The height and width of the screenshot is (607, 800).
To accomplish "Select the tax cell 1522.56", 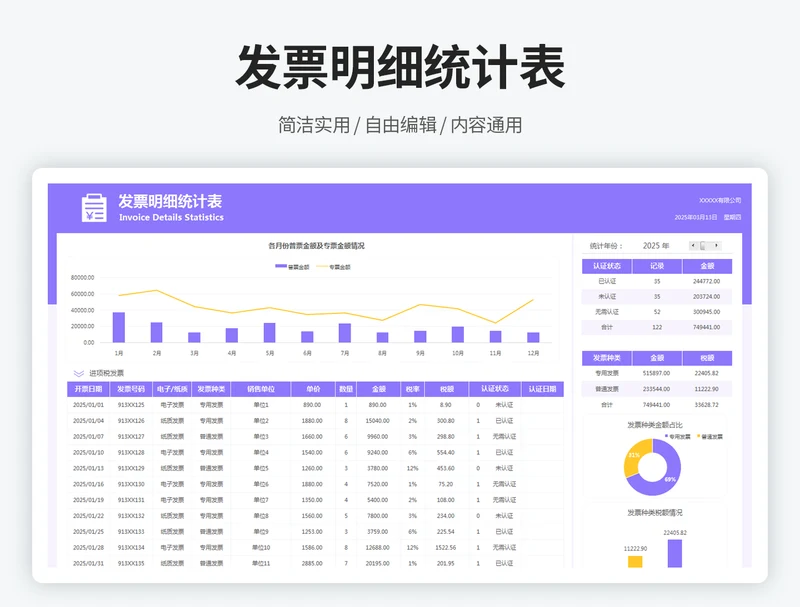I will point(445,547).
